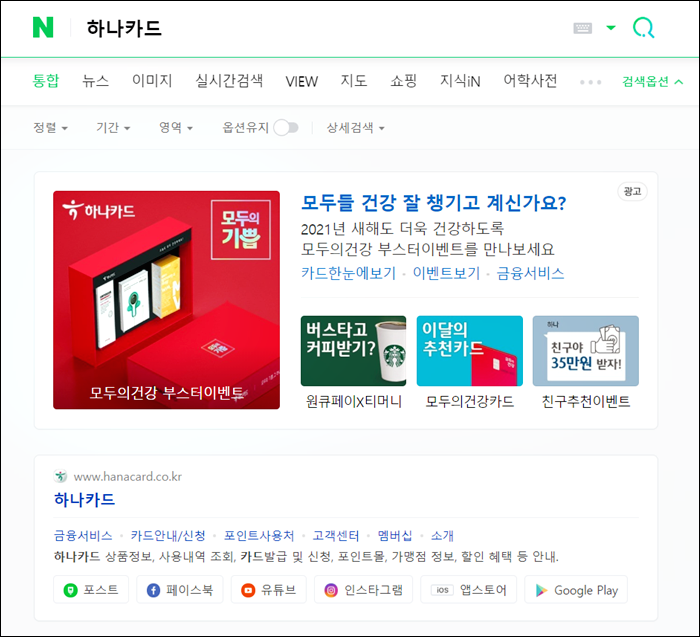Open the 영역 dropdown
This screenshot has width=700, height=637.
[176, 128]
